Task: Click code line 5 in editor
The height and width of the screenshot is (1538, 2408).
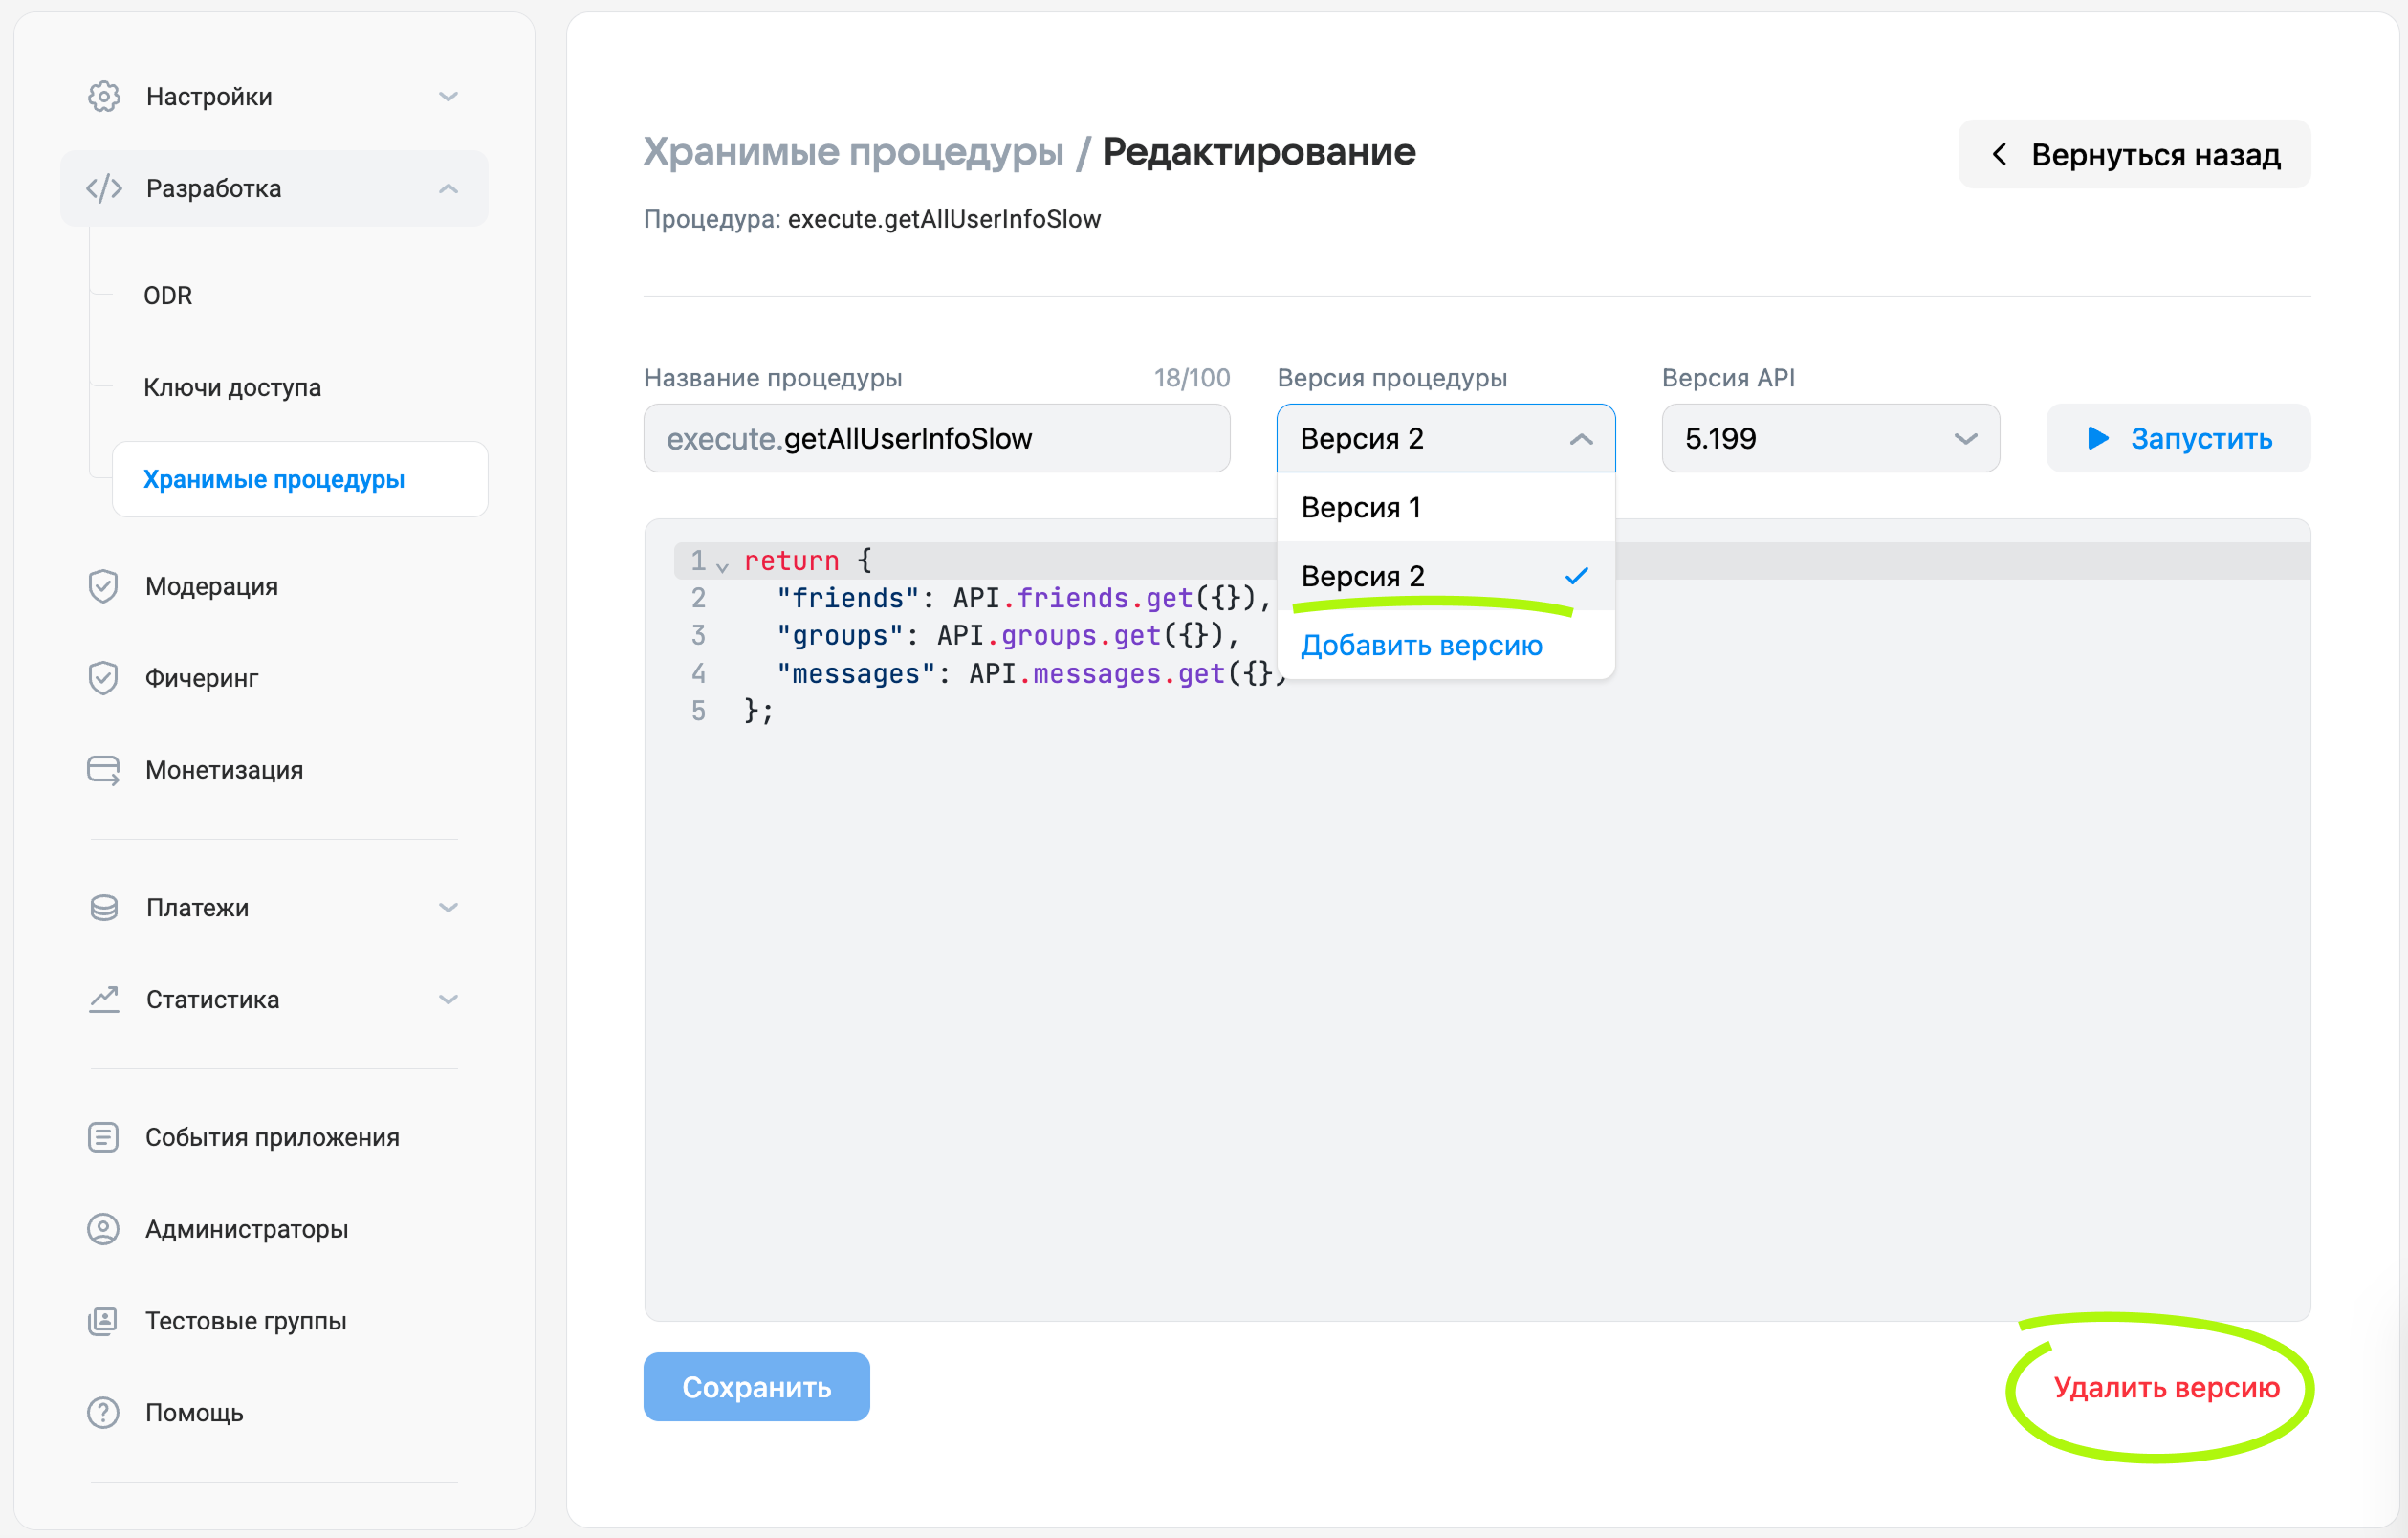Action: click(x=759, y=711)
